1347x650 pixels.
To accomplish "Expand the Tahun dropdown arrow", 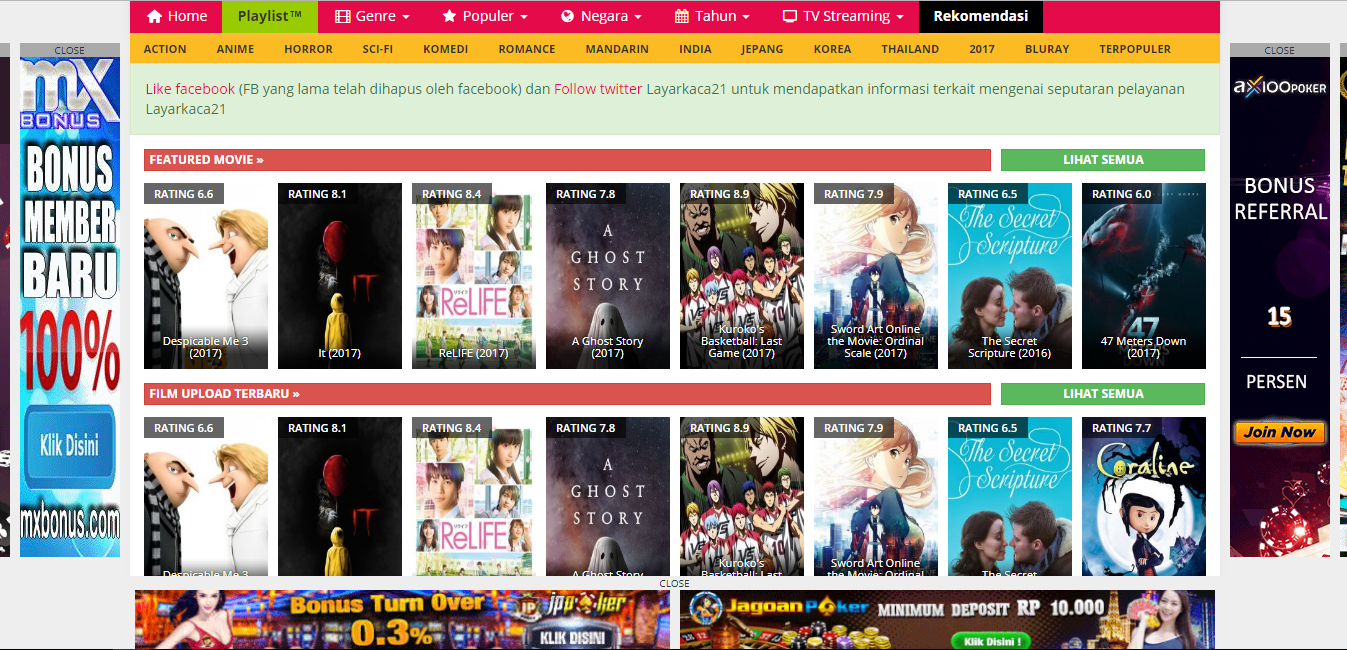I will coord(745,17).
